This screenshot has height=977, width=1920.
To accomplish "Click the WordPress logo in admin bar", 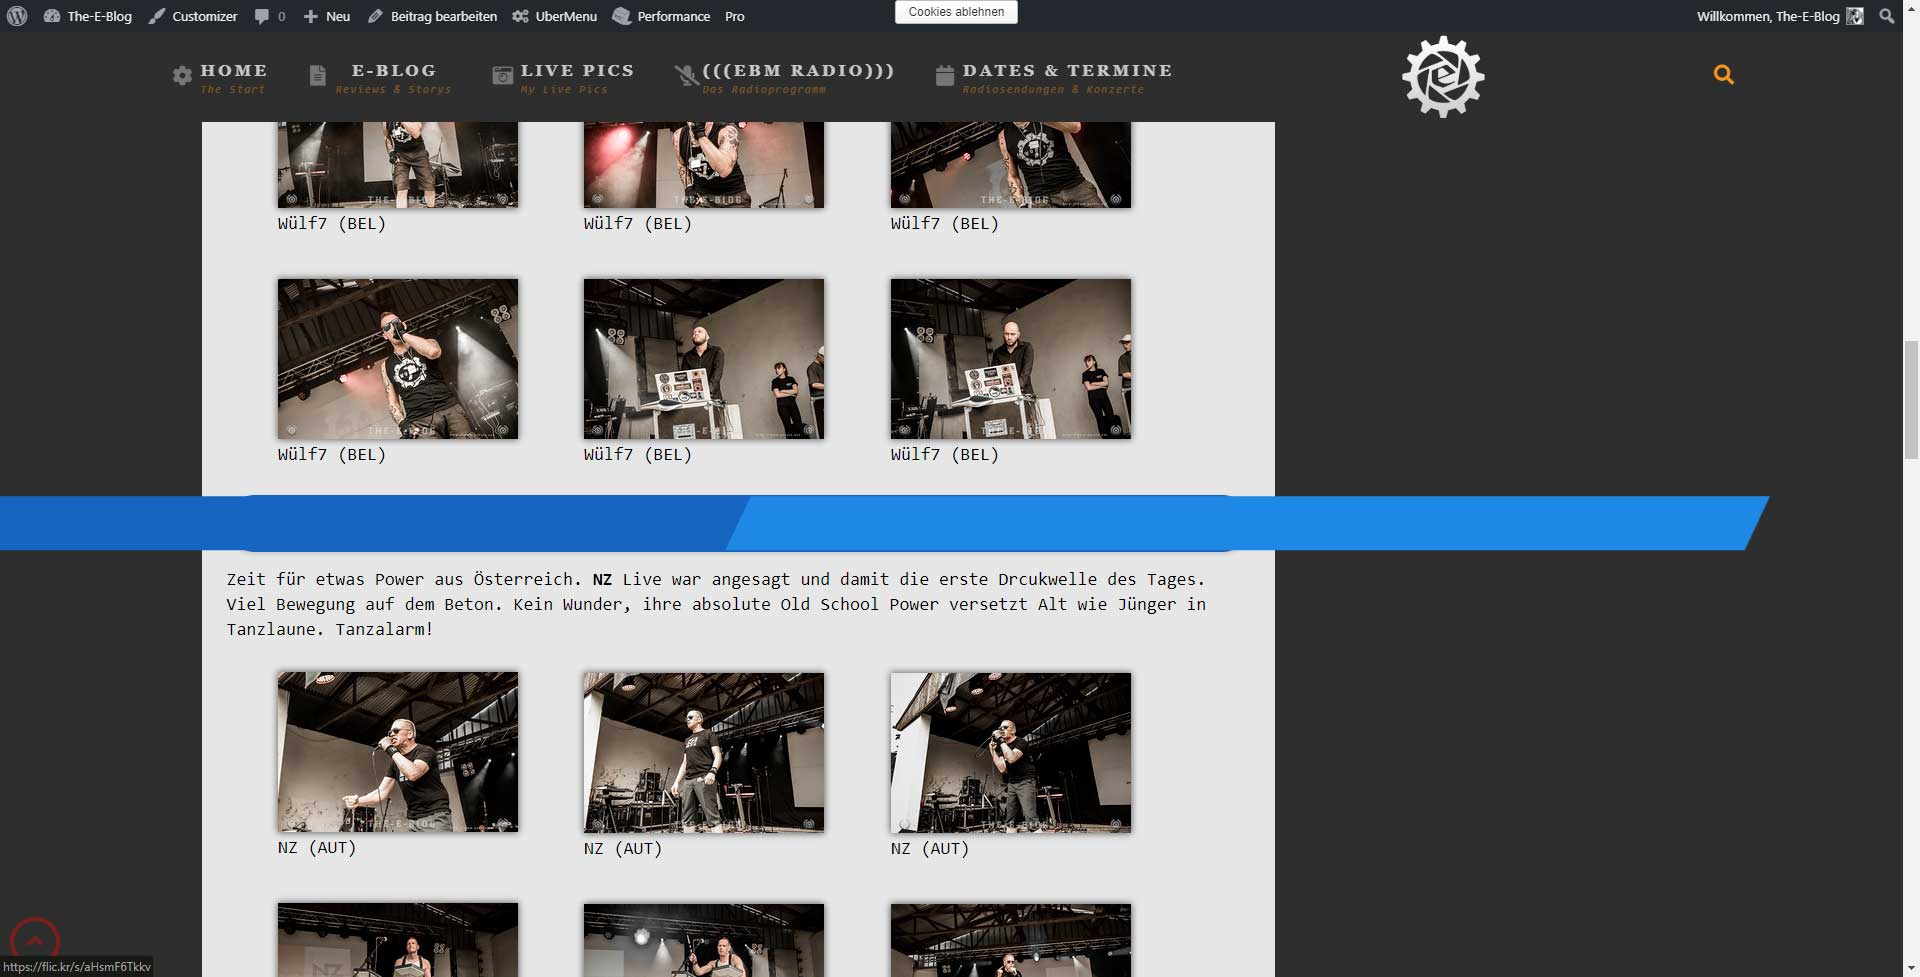I will pyautogui.click(x=17, y=16).
